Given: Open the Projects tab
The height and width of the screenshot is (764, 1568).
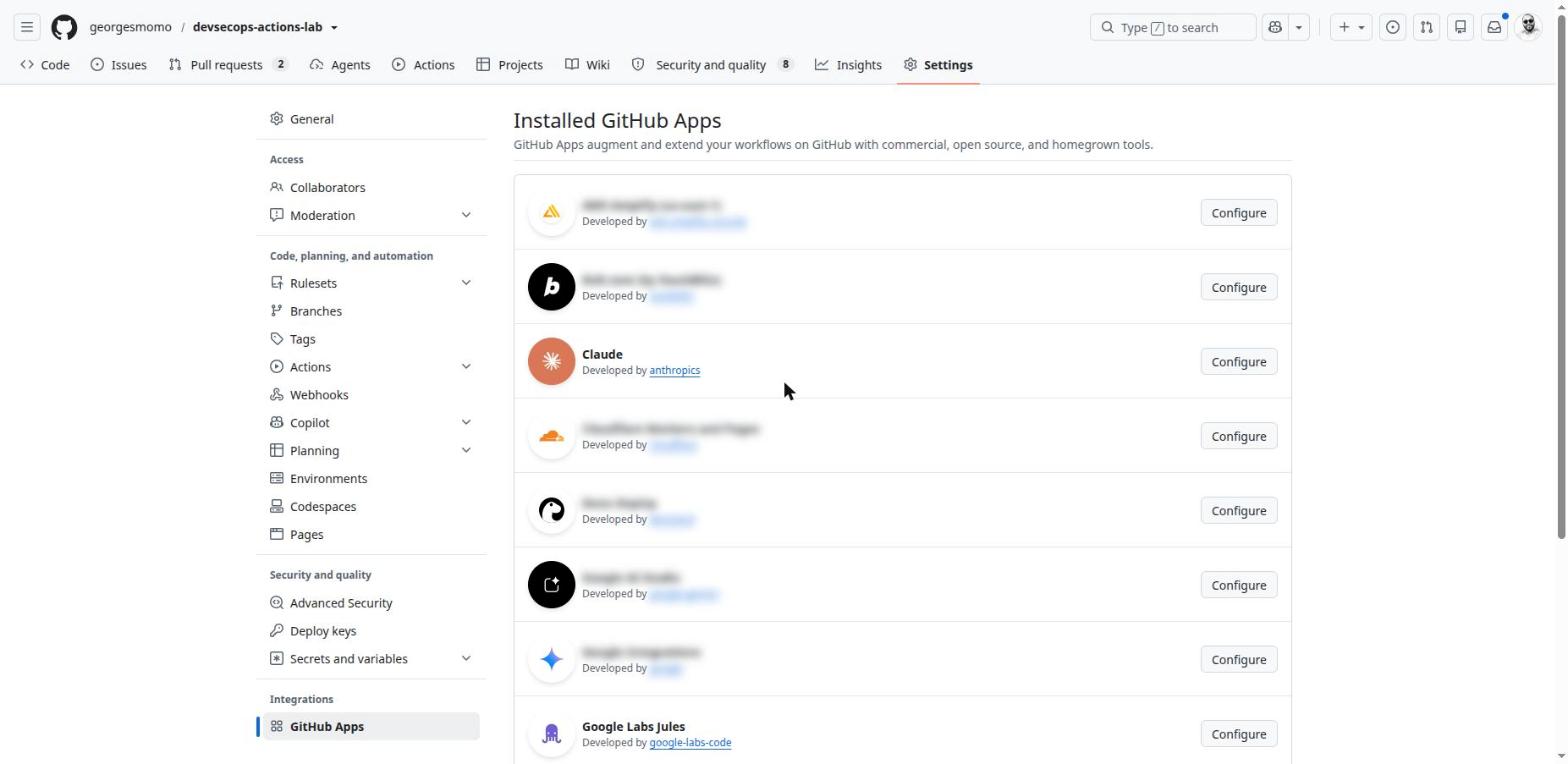Looking at the screenshot, I should [509, 65].
